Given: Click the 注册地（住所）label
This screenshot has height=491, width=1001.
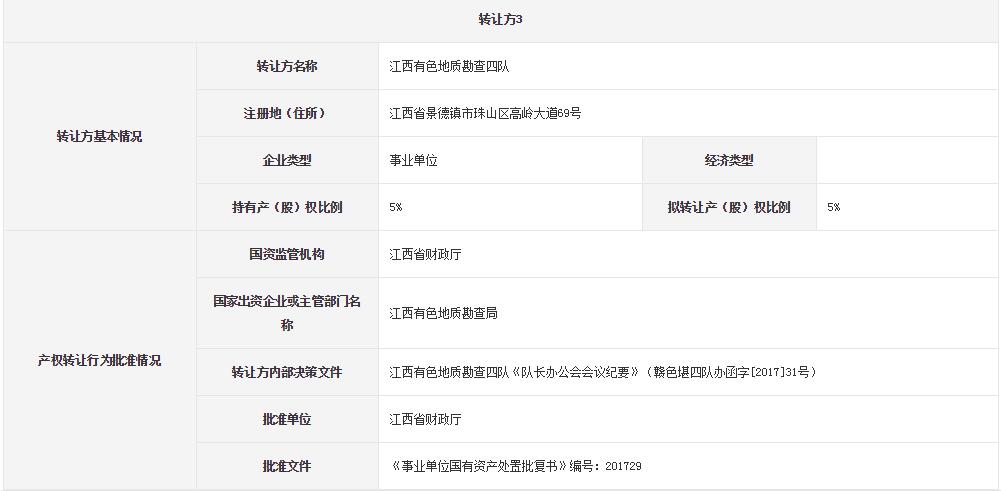Looking at the screenshot, I should [287, 113].
